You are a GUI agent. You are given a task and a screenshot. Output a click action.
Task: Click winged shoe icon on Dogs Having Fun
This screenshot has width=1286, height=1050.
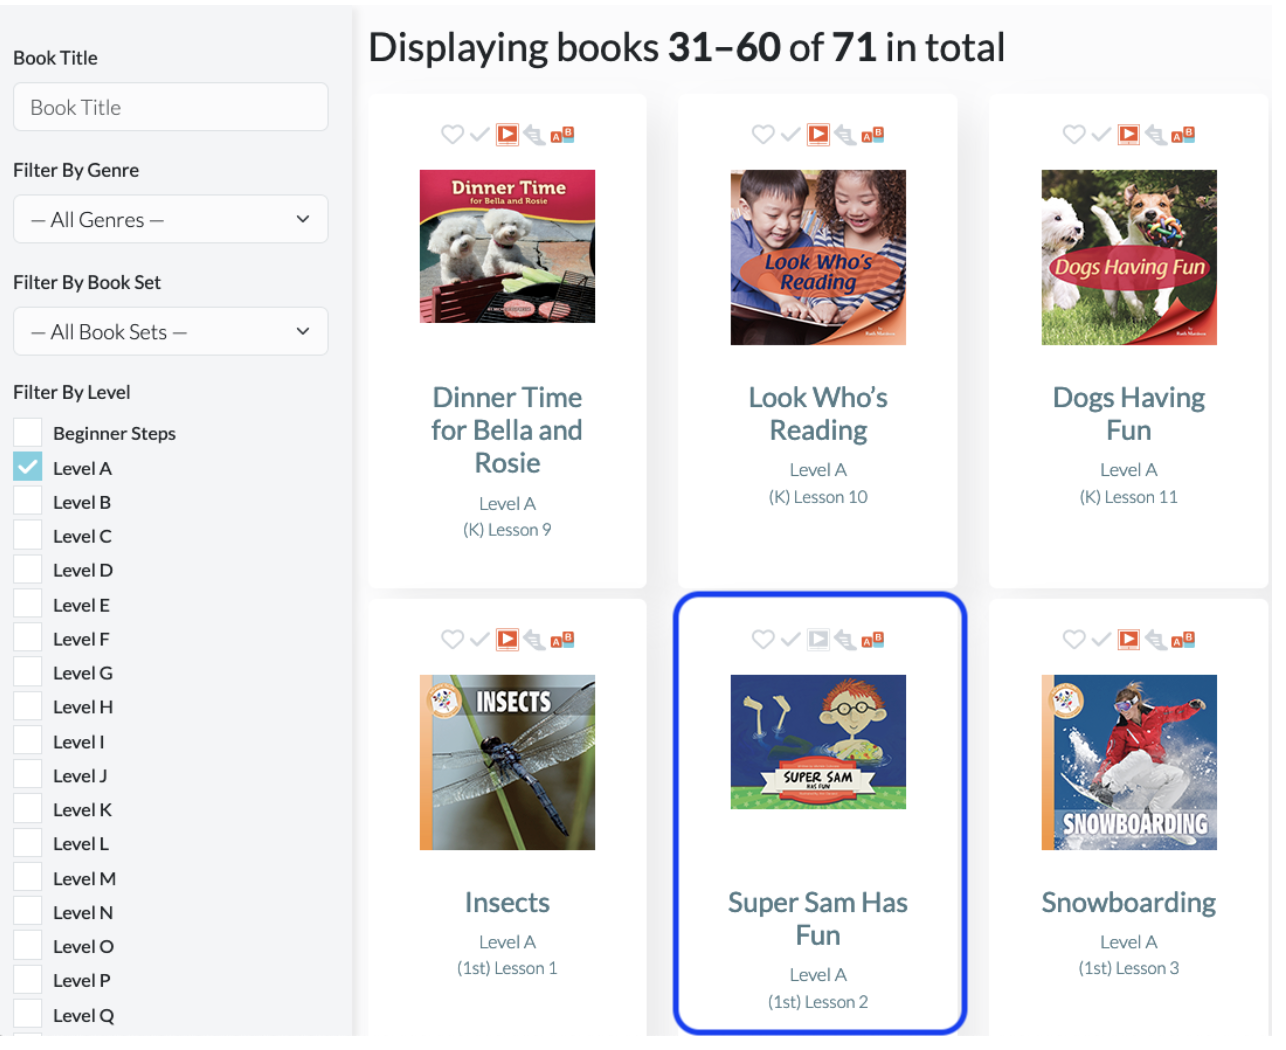click(1157, 134)
